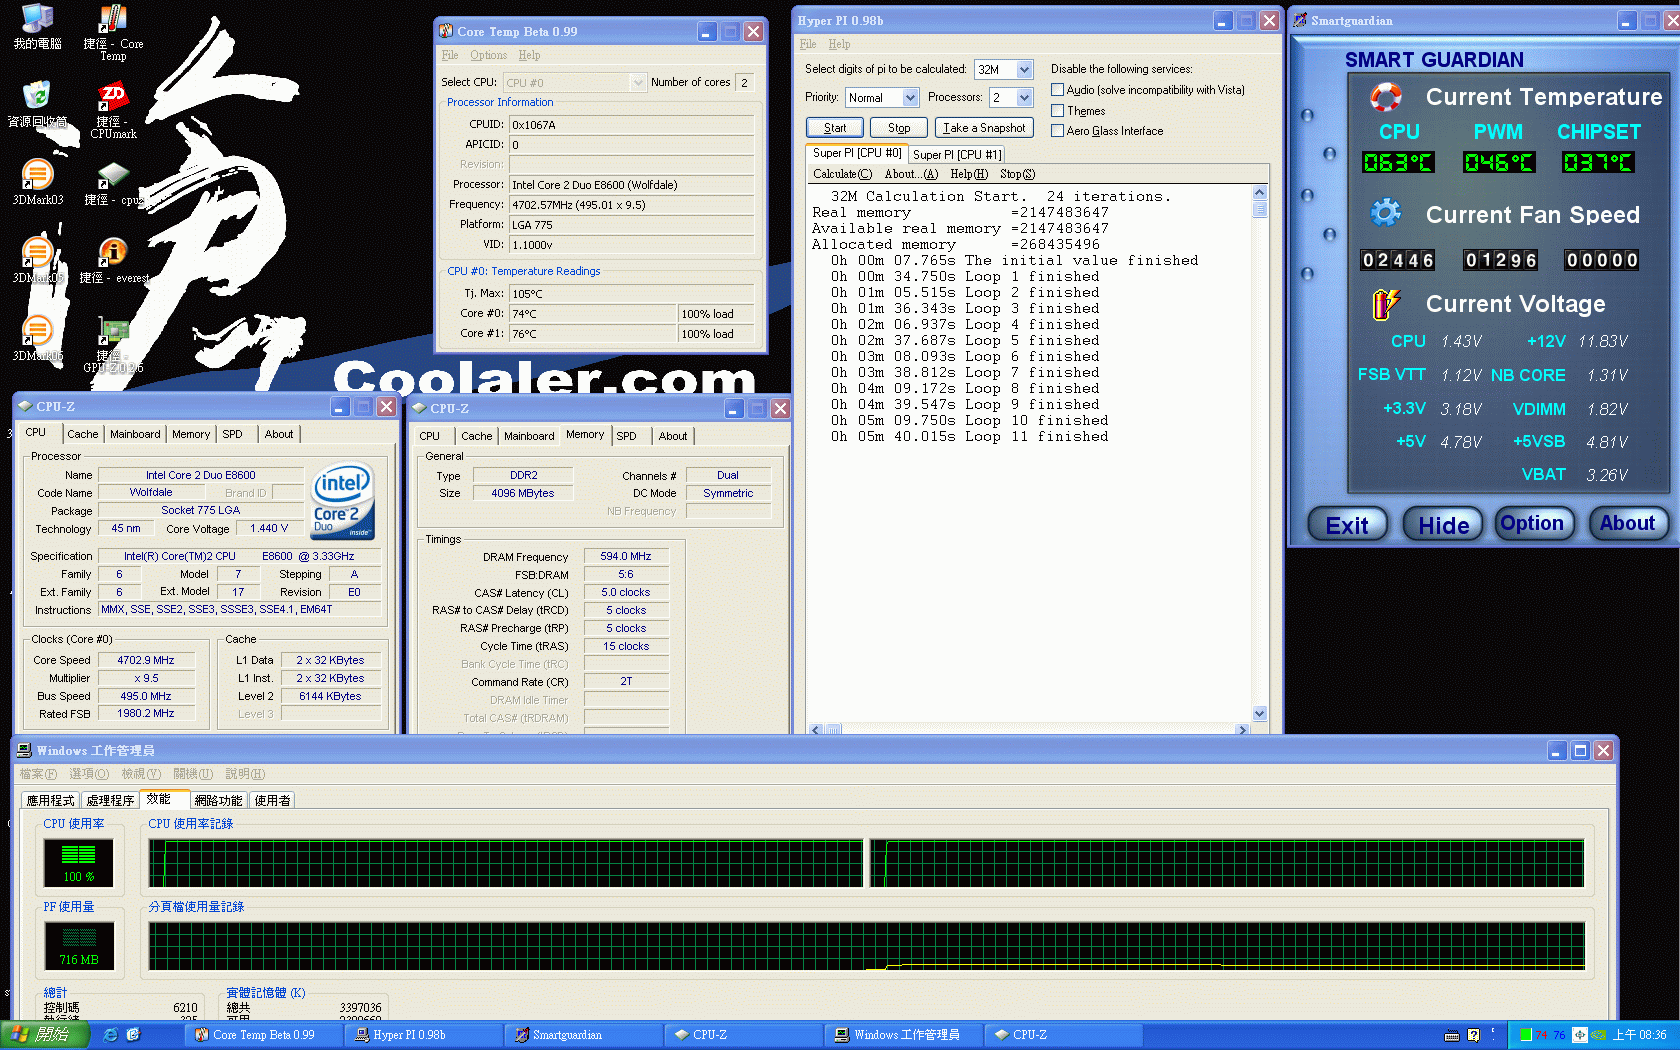Click the PF usage 716 MB meter

(x=79, y=946)
